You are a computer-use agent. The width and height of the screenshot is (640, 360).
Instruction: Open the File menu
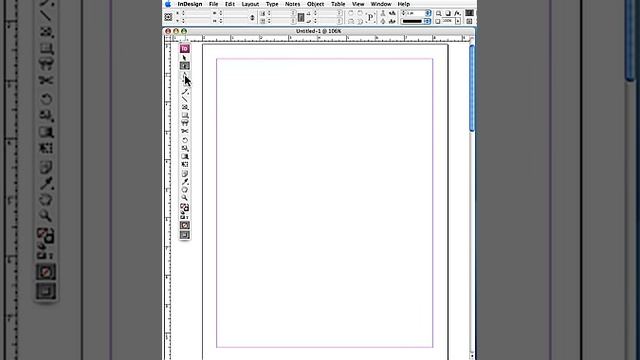(x=213, y=4)
